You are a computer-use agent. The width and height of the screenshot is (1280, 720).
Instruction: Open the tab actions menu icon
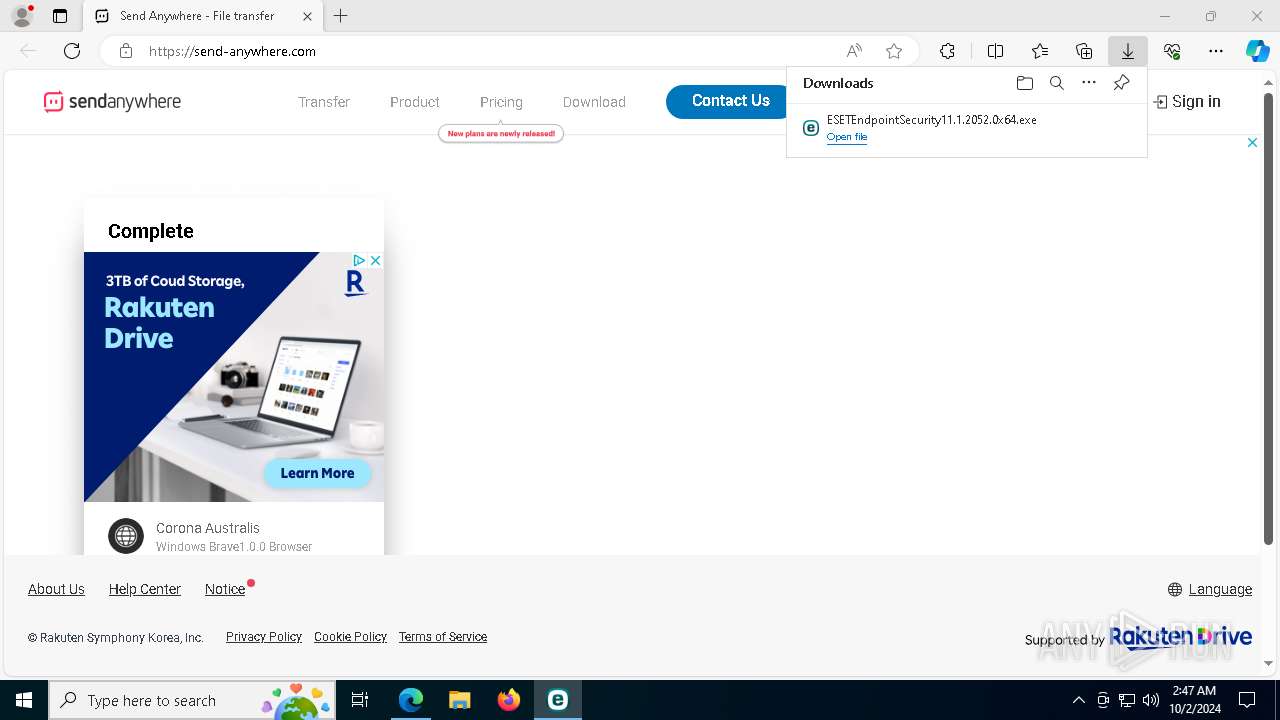60,16
